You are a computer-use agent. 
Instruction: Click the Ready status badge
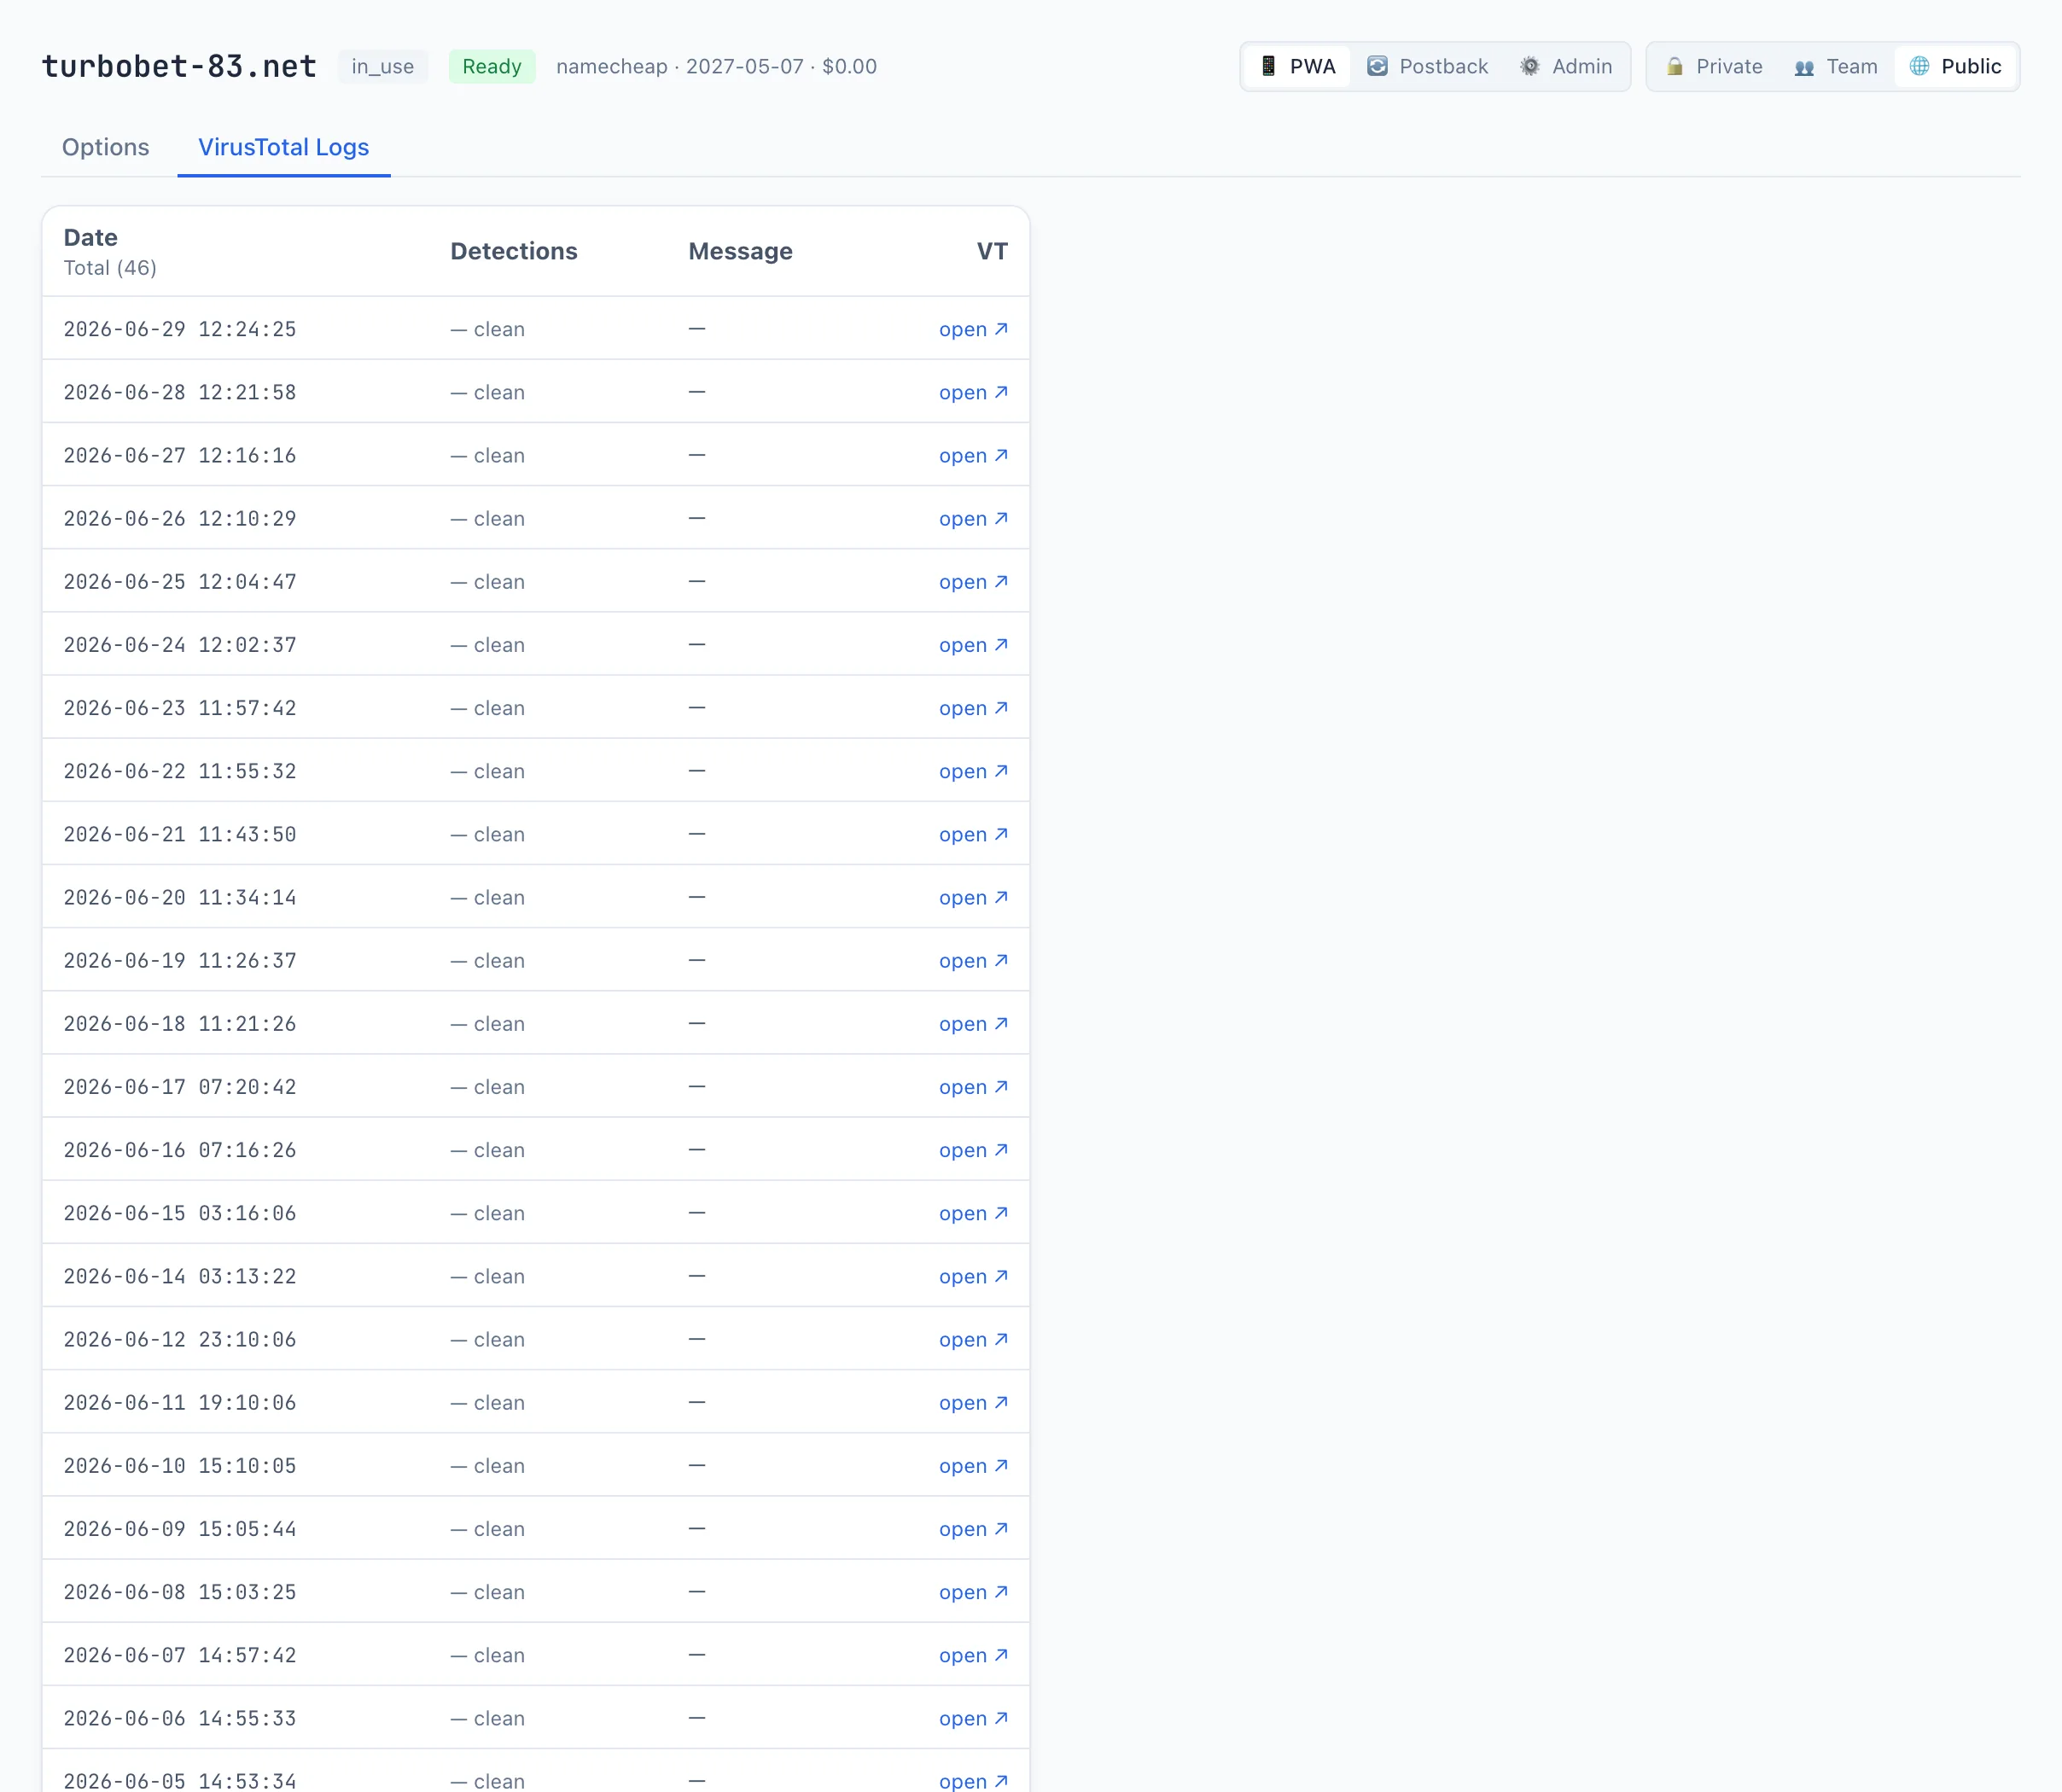pos(492,66)
